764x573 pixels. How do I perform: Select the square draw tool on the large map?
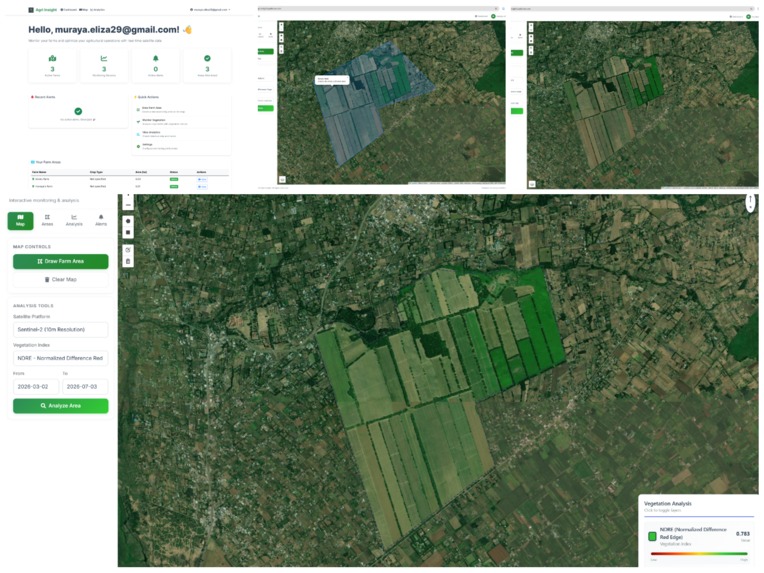coord(128,232)
